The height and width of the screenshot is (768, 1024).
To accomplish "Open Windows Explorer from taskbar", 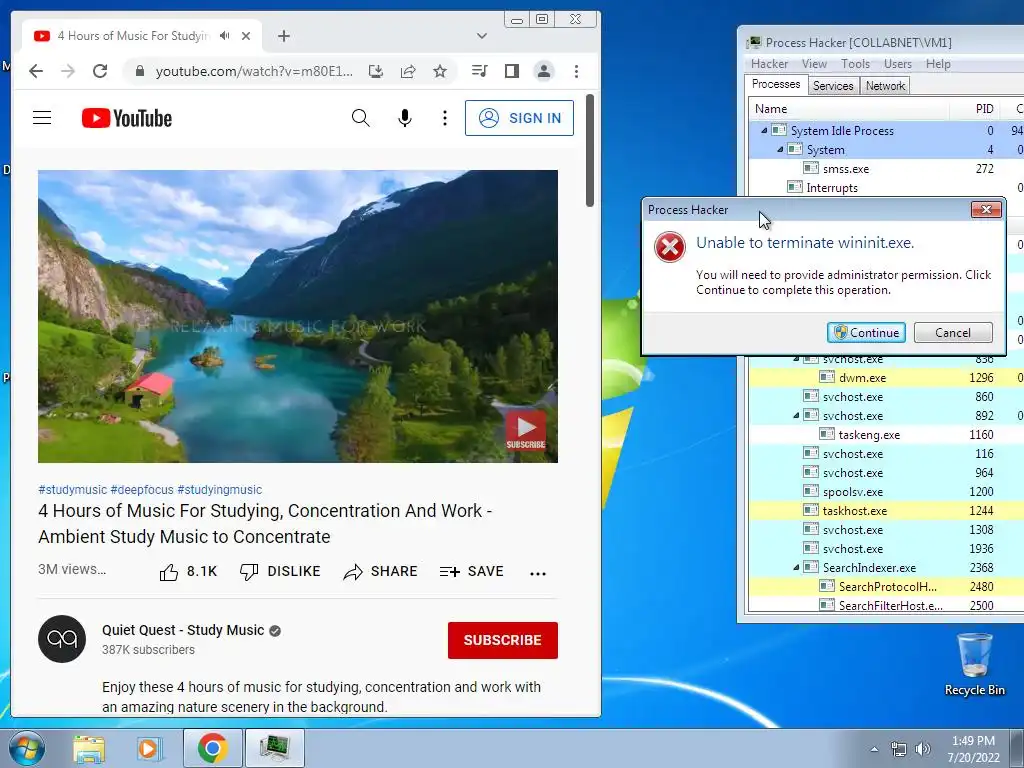I will tap(89, 748).
